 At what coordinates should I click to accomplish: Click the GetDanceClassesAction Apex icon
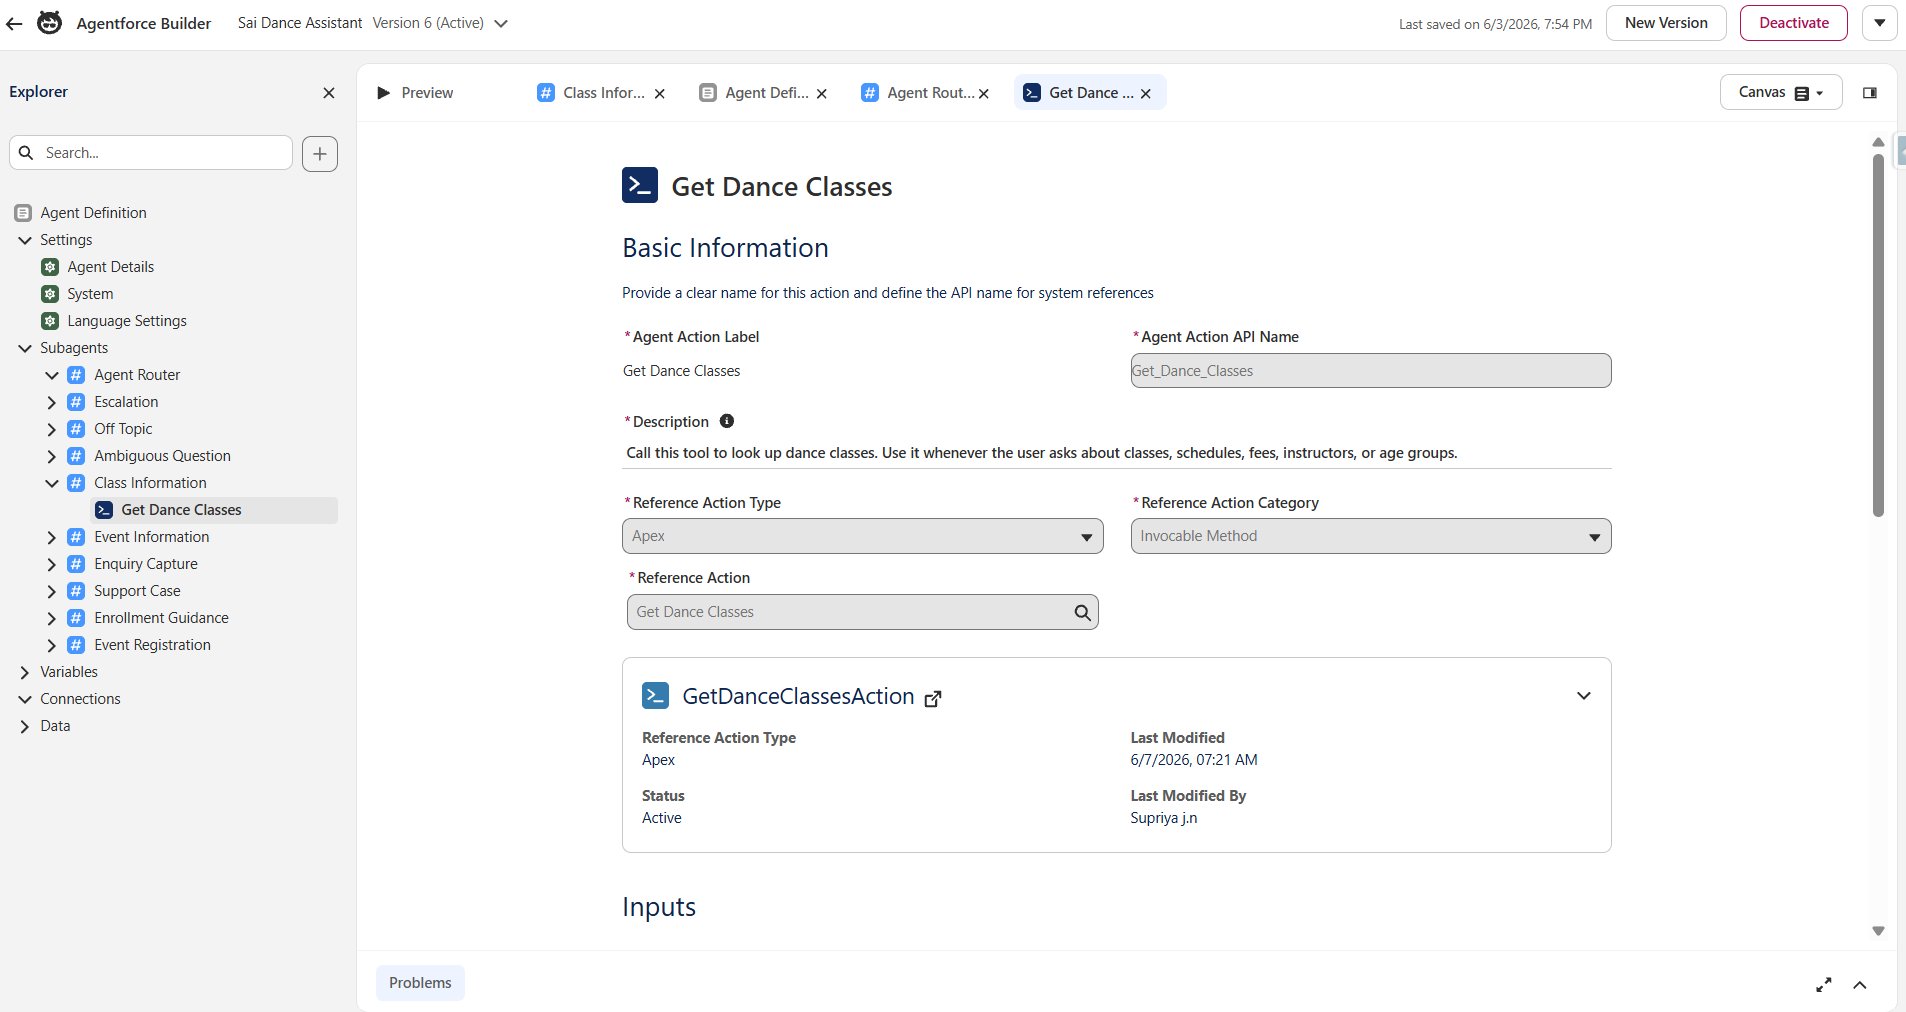coord(655,695)
